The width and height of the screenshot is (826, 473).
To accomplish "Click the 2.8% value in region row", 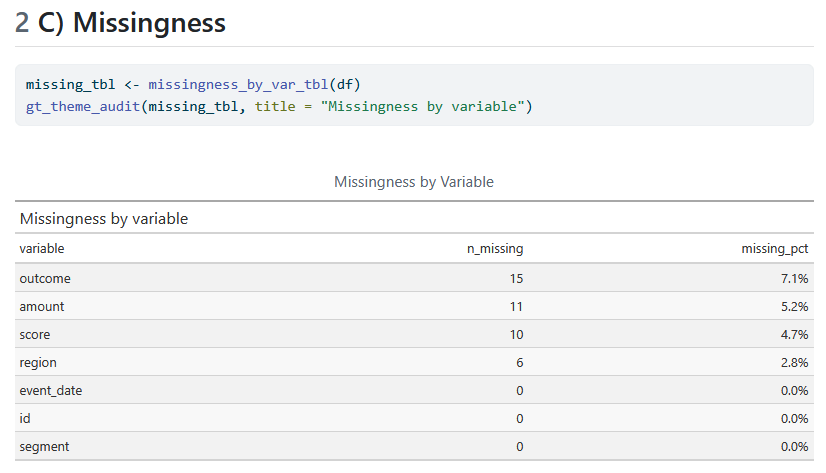I will tap(793, 363).
